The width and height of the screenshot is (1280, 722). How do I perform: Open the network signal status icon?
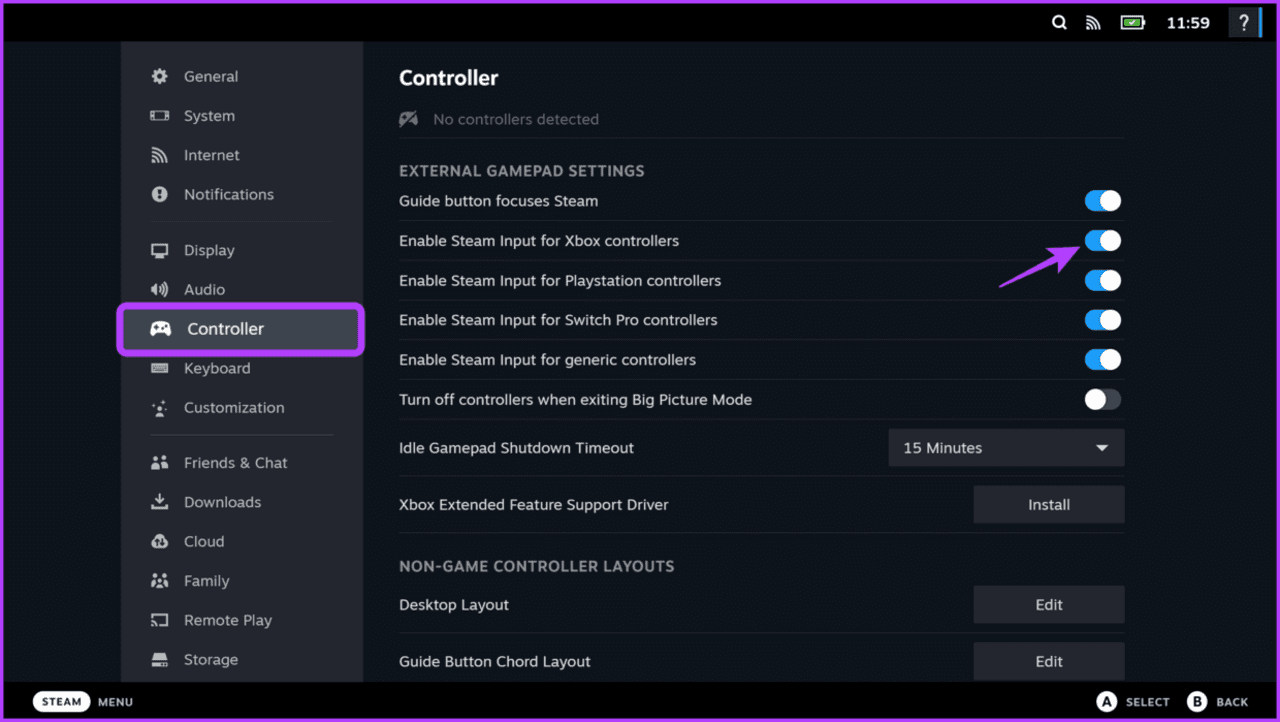pos(1093,23)
